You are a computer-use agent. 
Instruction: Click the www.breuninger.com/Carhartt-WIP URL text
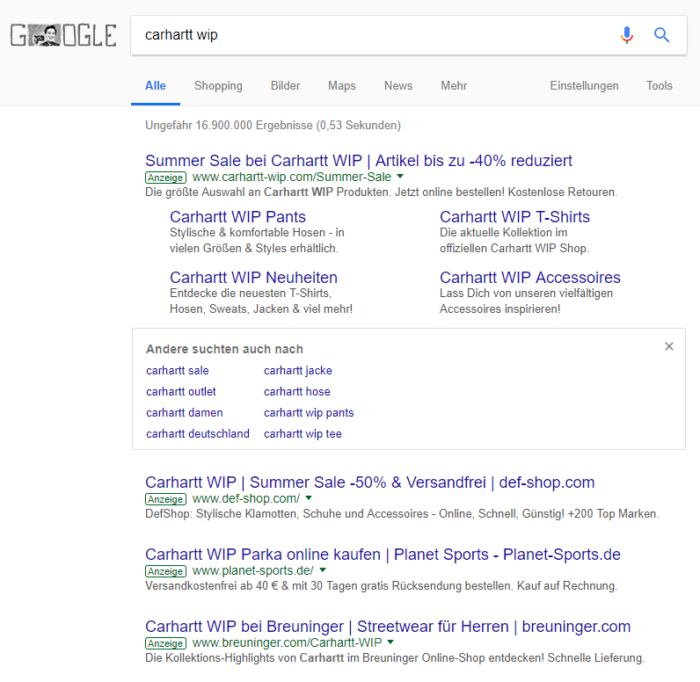tap(287, 643)
